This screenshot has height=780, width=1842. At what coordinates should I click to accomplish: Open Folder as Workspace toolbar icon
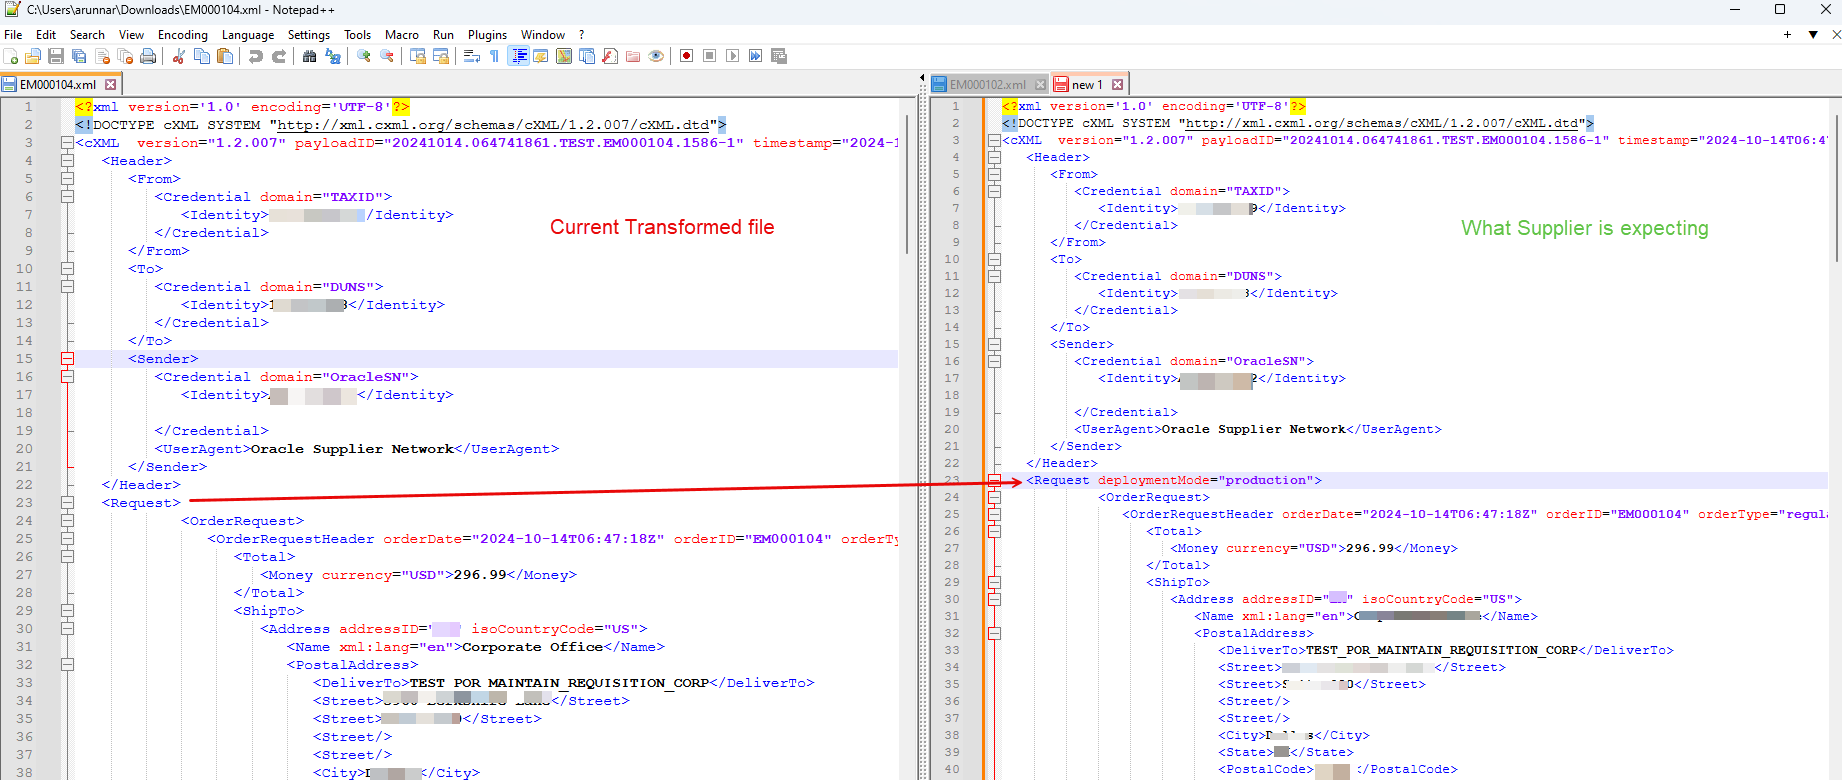pyautogui.click(x=633, y=56)
